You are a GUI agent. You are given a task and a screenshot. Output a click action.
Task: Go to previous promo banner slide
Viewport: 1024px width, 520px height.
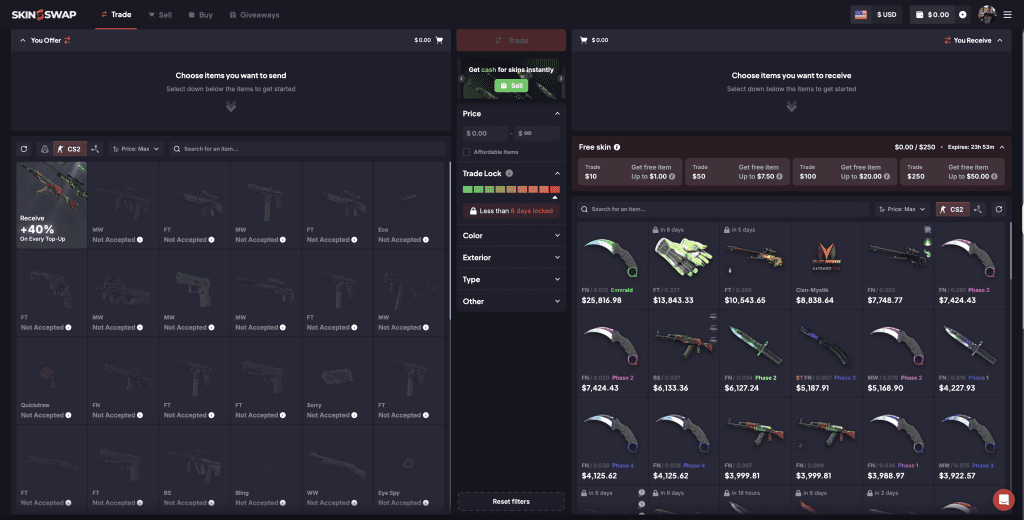tap(462, 78)
